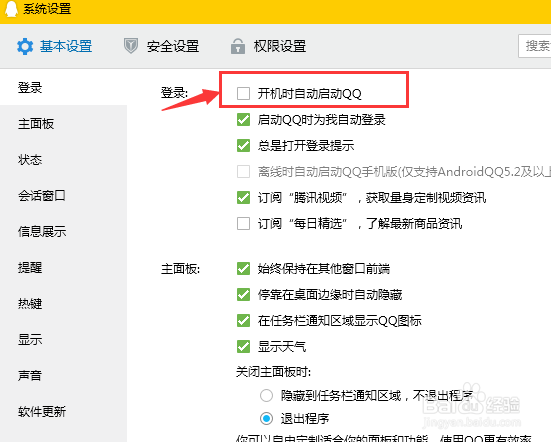Click the 系统设置 window title text

47,9
